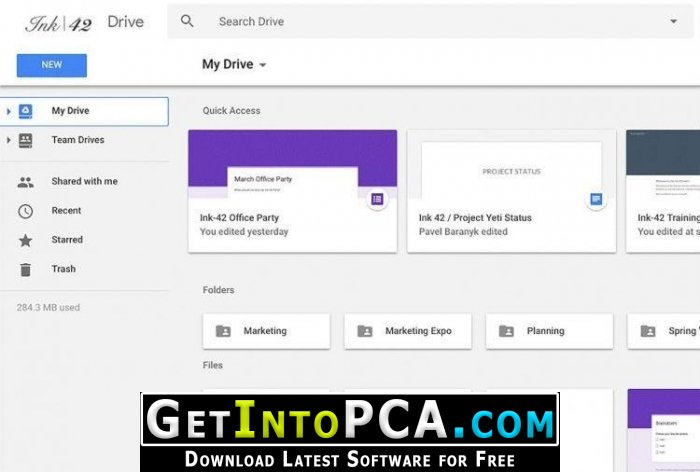Open the Project Status thumbnail
Image resolution: width=700 pixels, height=472 pixels.
coord(511,164)
